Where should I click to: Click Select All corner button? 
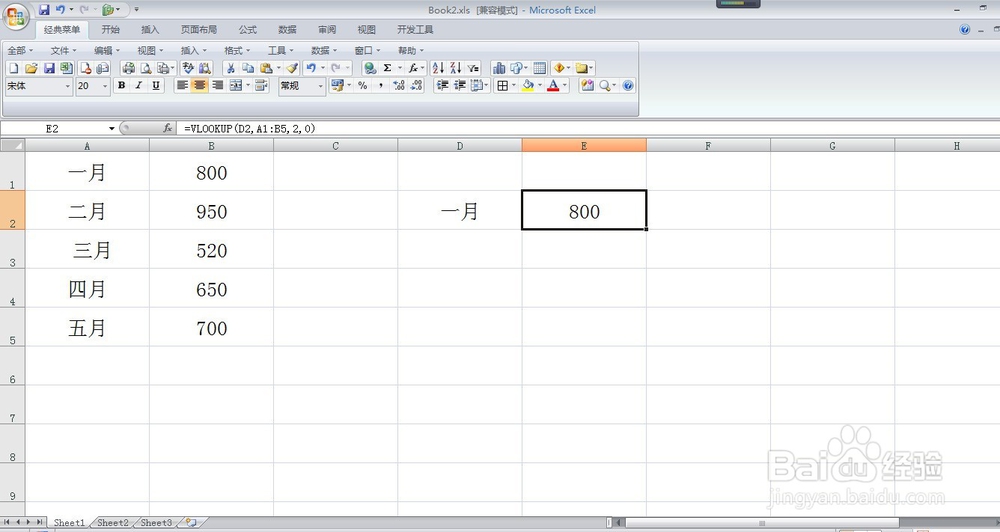(x=13, y=145)
